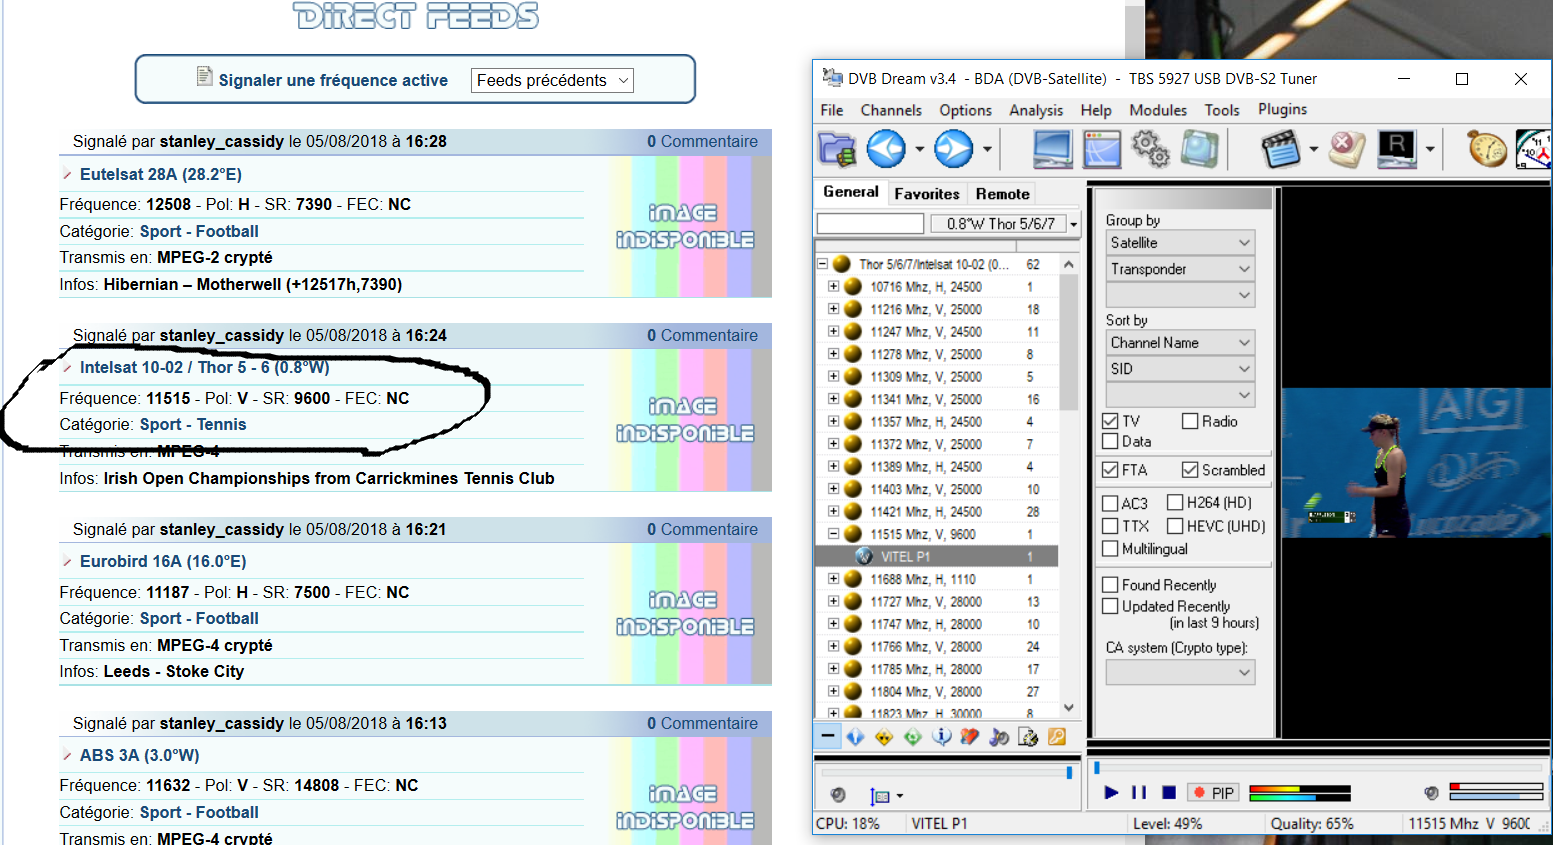Click the window-layout toolbar icon
1553x845 pixels.
pyautogui.click(x=1101, y=149)
